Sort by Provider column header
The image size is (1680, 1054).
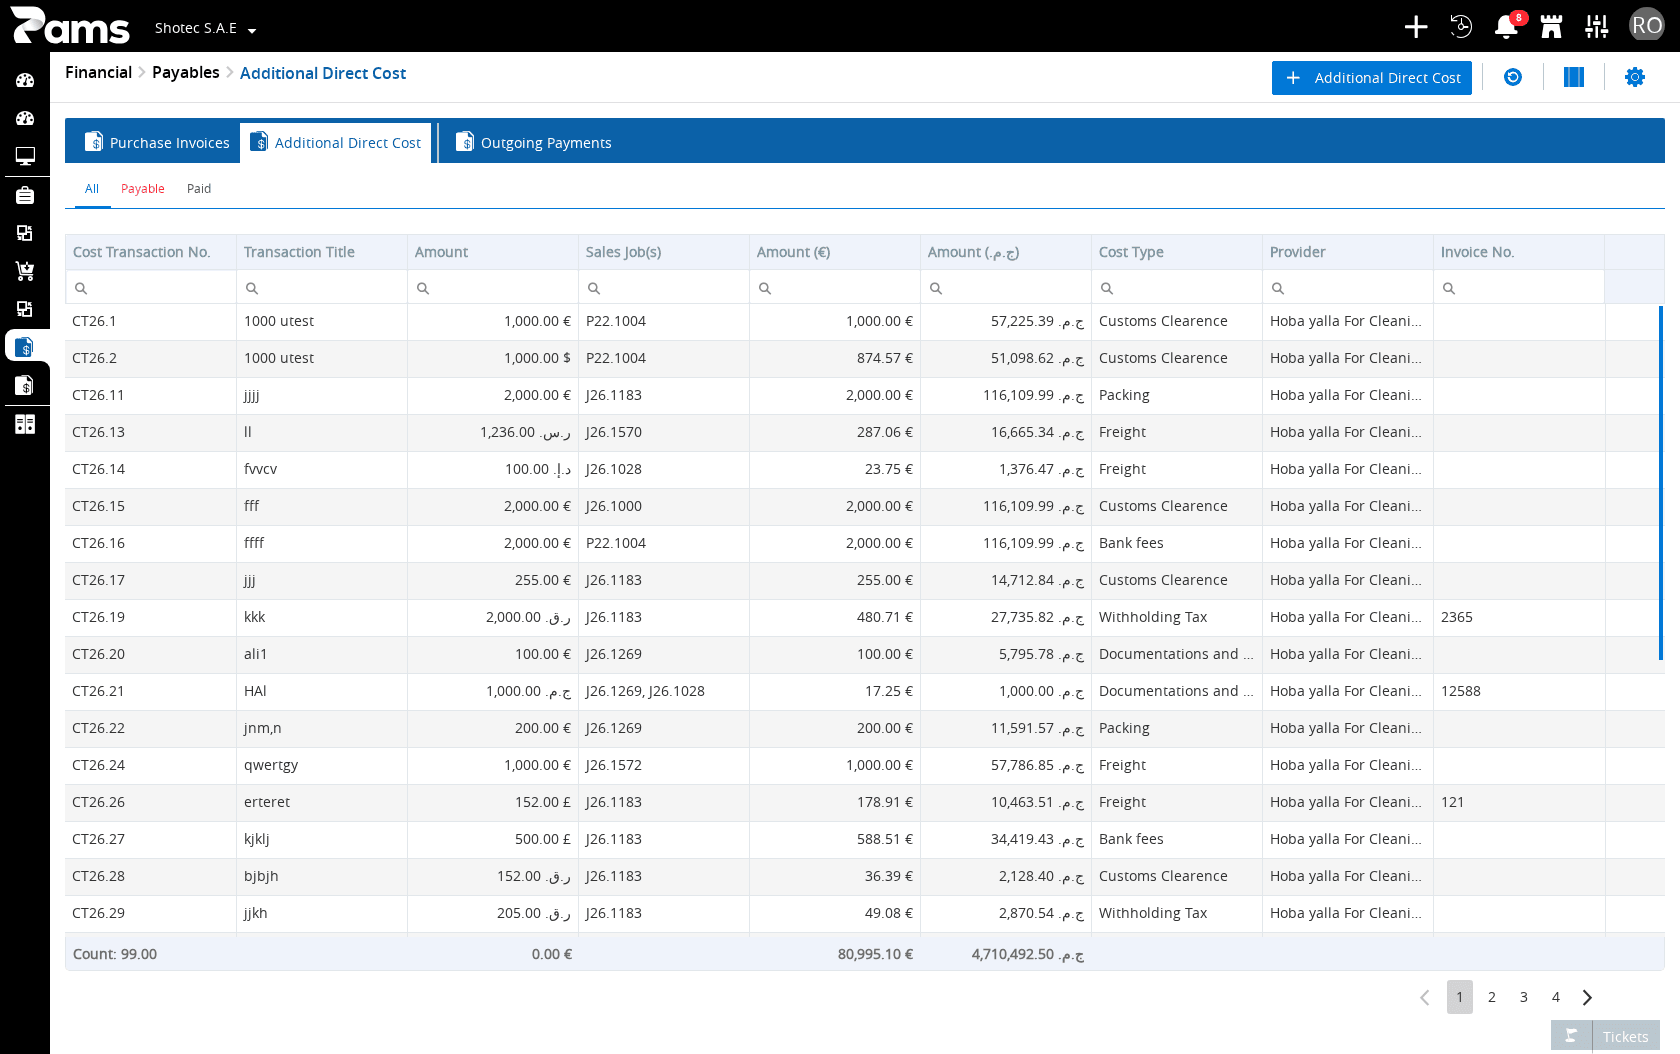[x=1347, y=252]
